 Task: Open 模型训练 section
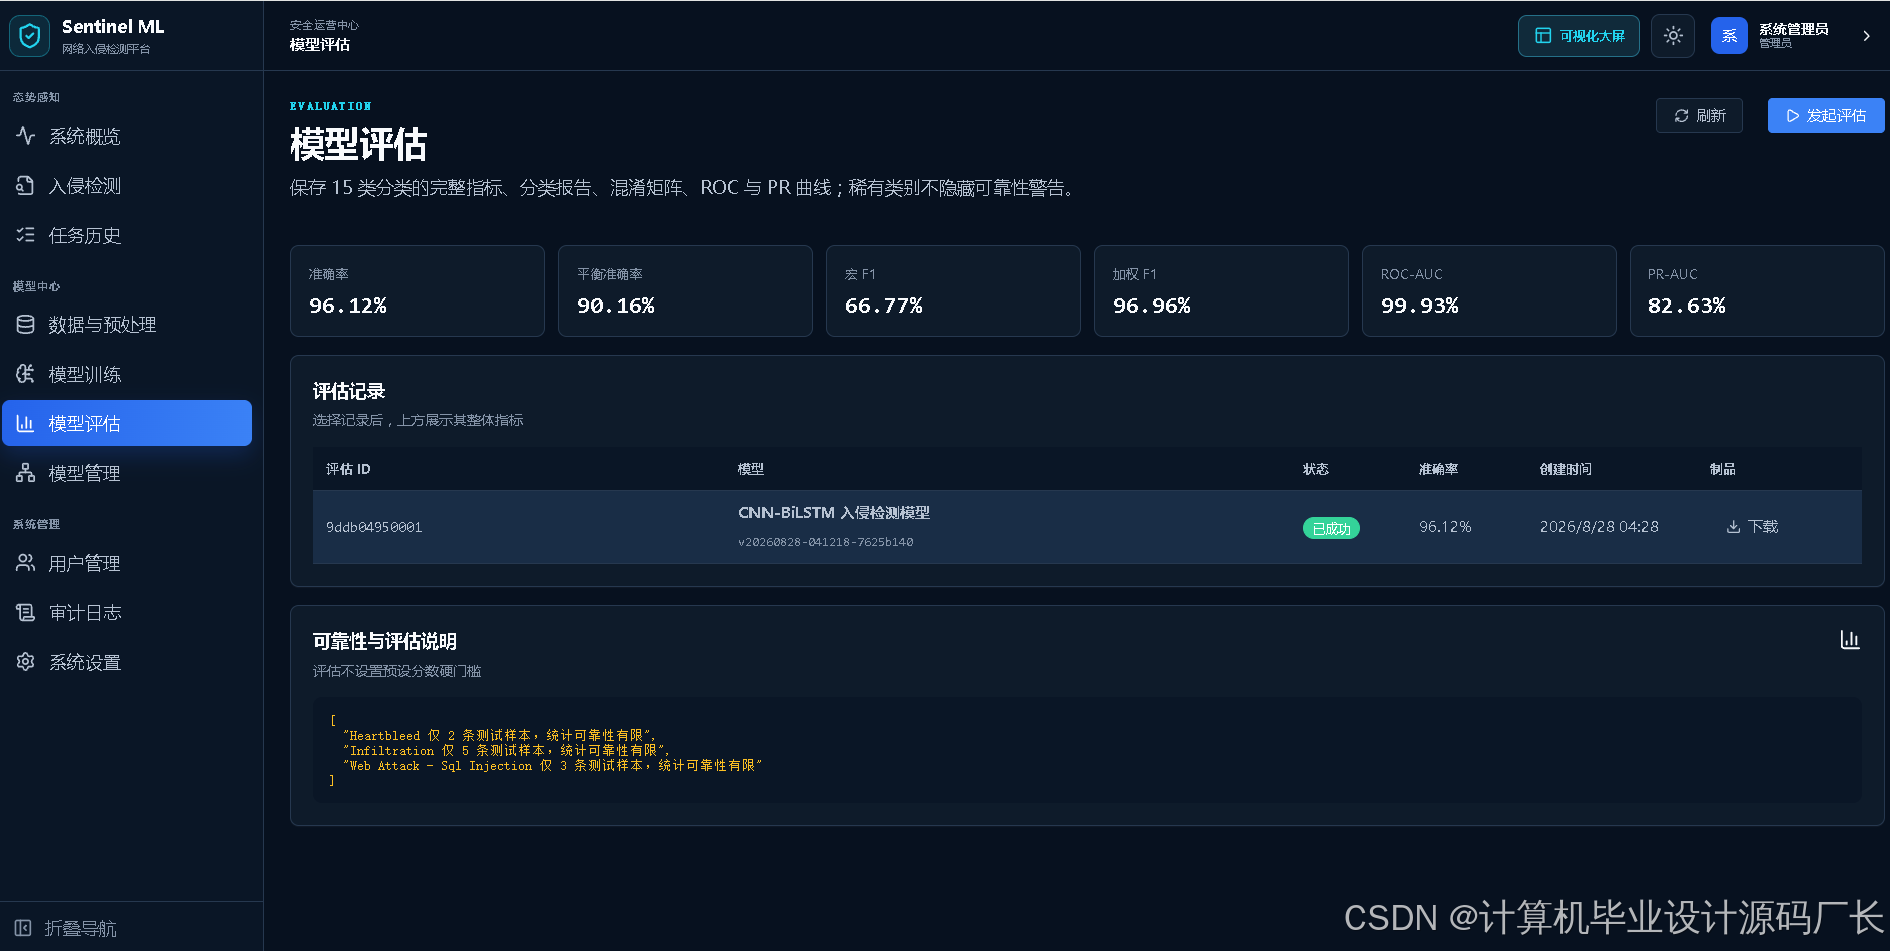point(127,374)
